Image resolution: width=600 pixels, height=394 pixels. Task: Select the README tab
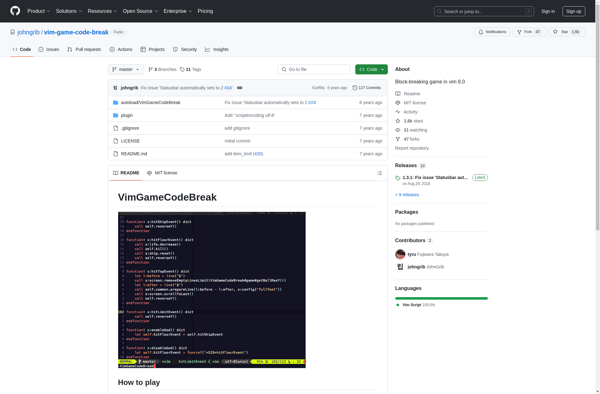click(x=126, y=173)
